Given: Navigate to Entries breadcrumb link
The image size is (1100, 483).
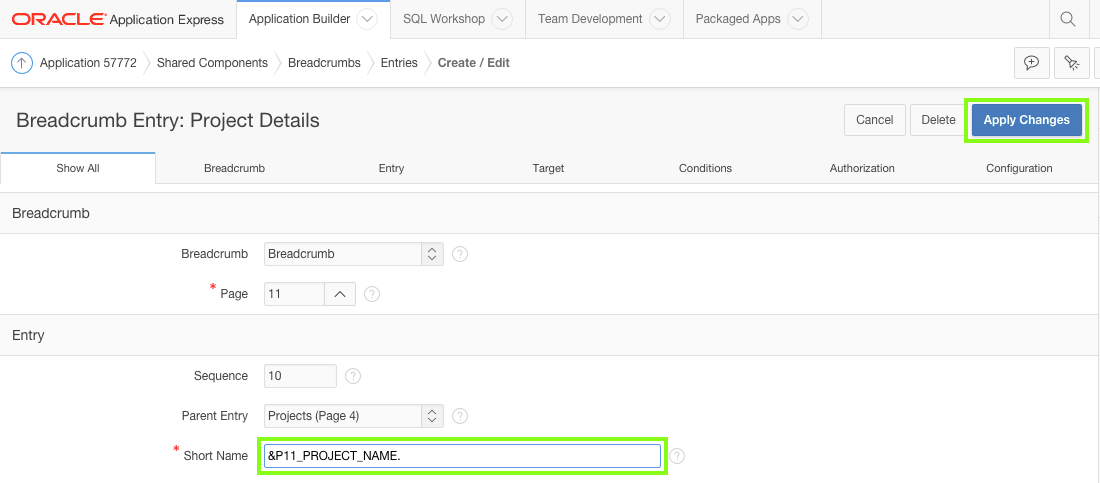Looking at the screenshot, I should (399, 63).
